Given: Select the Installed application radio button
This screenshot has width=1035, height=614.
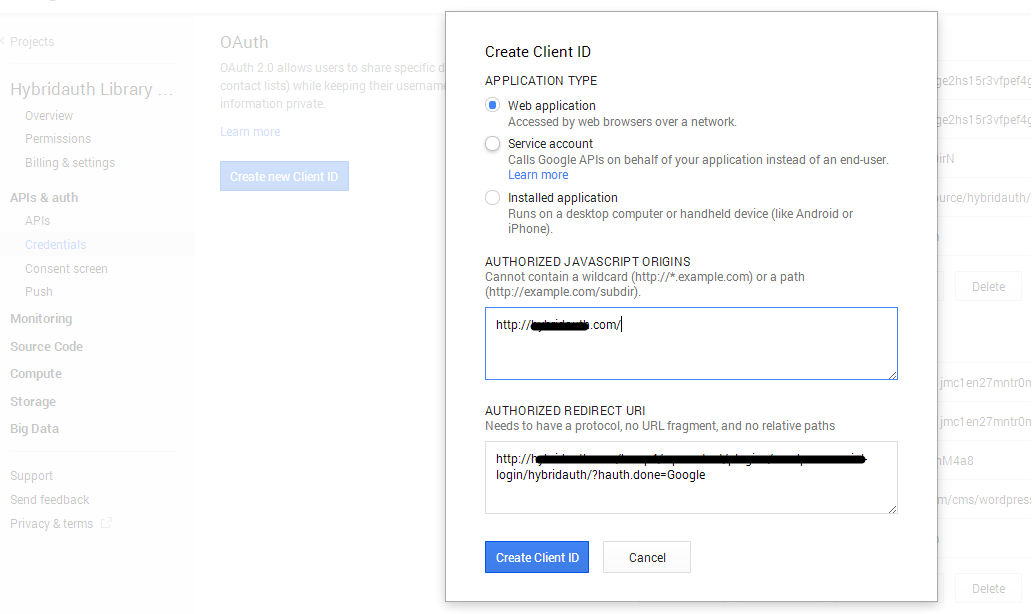Looking at the screenshot, I should coord(492,197).
